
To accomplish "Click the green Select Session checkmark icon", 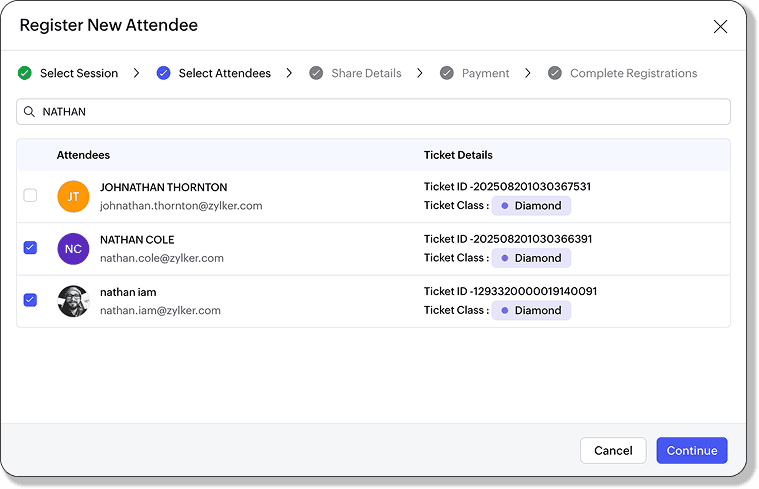I will 25,73.
